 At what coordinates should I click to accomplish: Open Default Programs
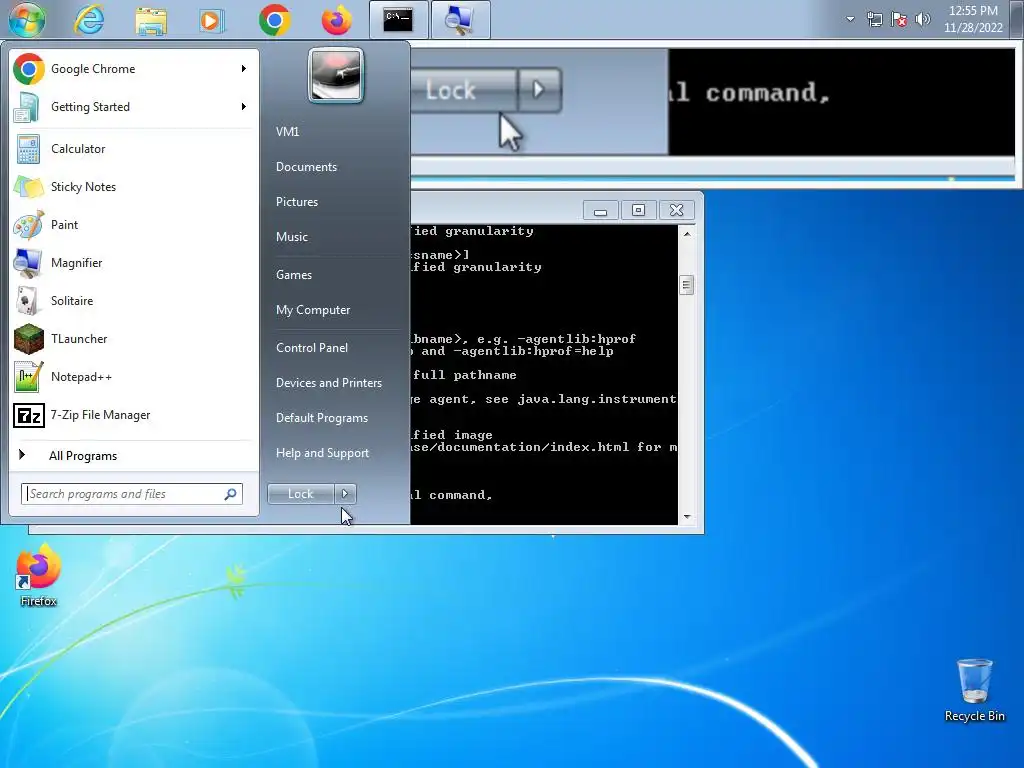pyautogui.click(x=321, y=418)
